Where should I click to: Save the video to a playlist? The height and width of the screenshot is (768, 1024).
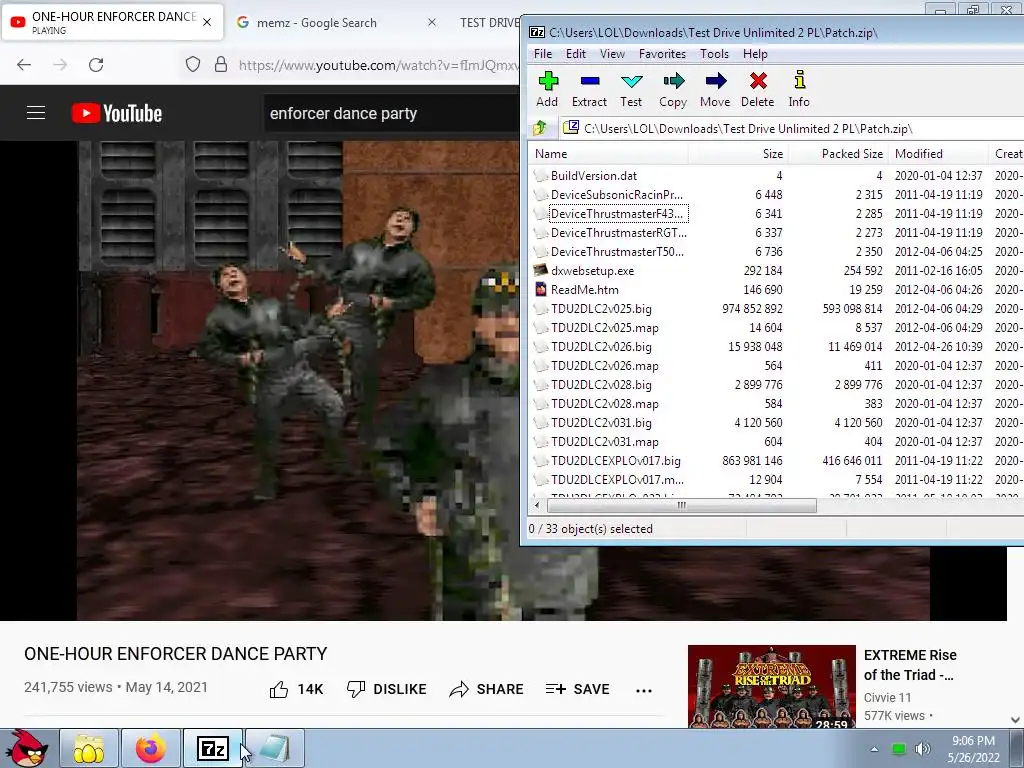click(x=577, y=689)
